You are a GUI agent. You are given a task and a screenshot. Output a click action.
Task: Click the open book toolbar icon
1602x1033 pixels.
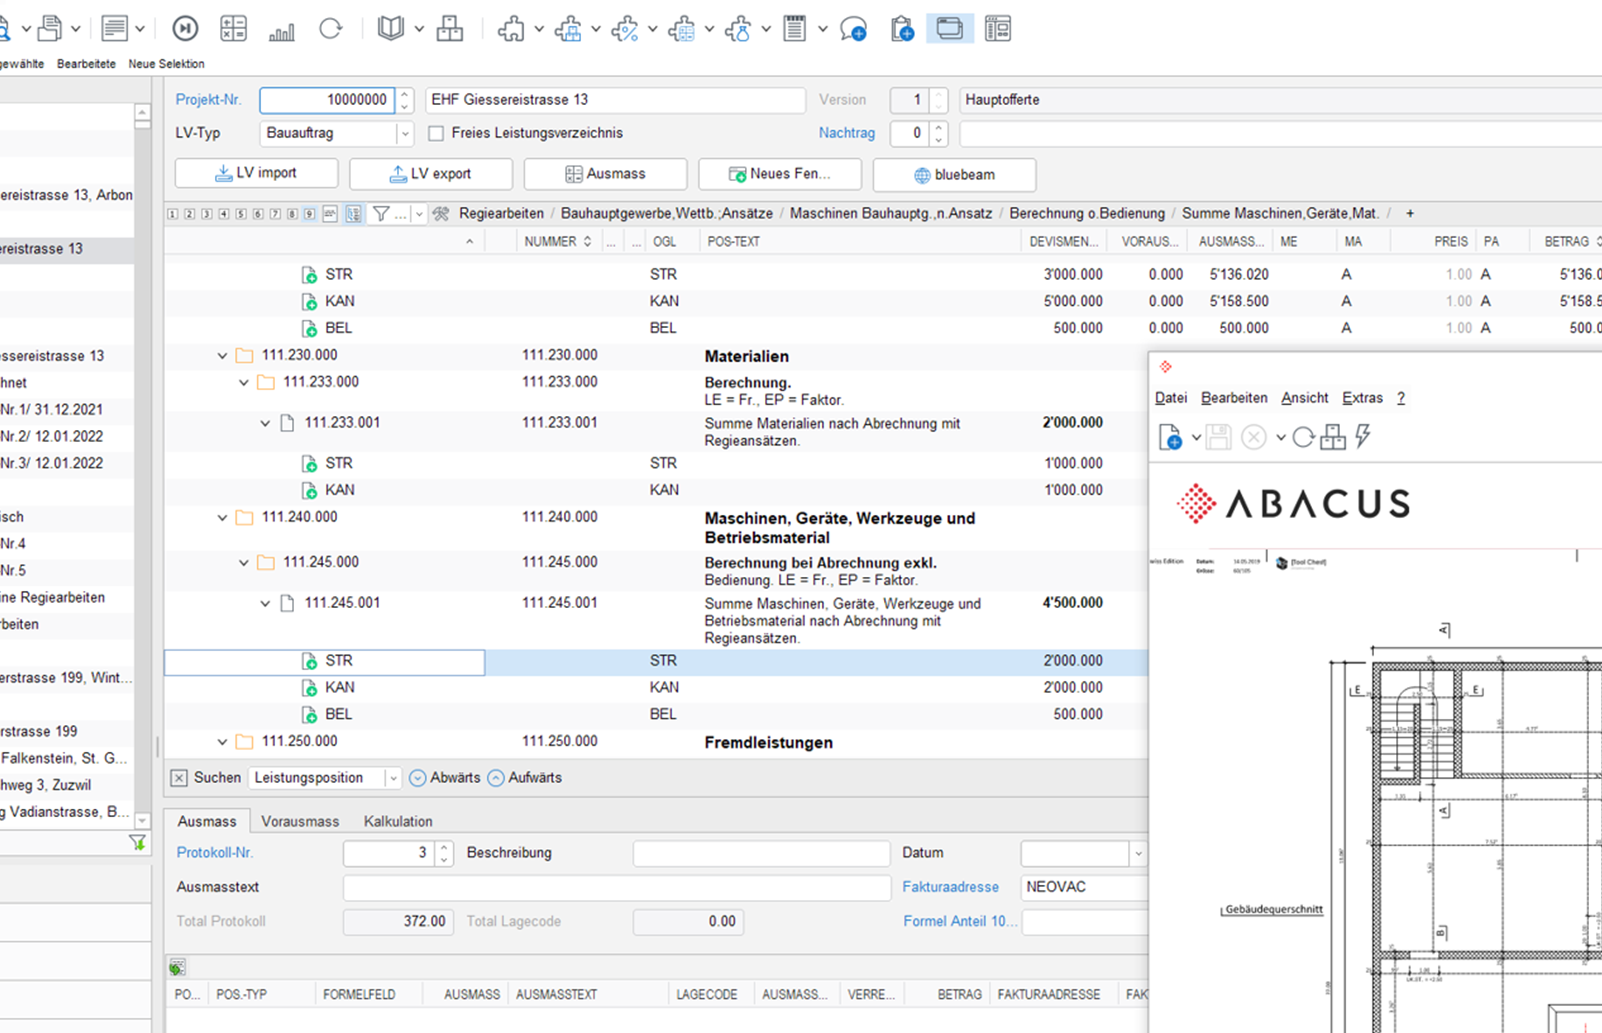390,30
